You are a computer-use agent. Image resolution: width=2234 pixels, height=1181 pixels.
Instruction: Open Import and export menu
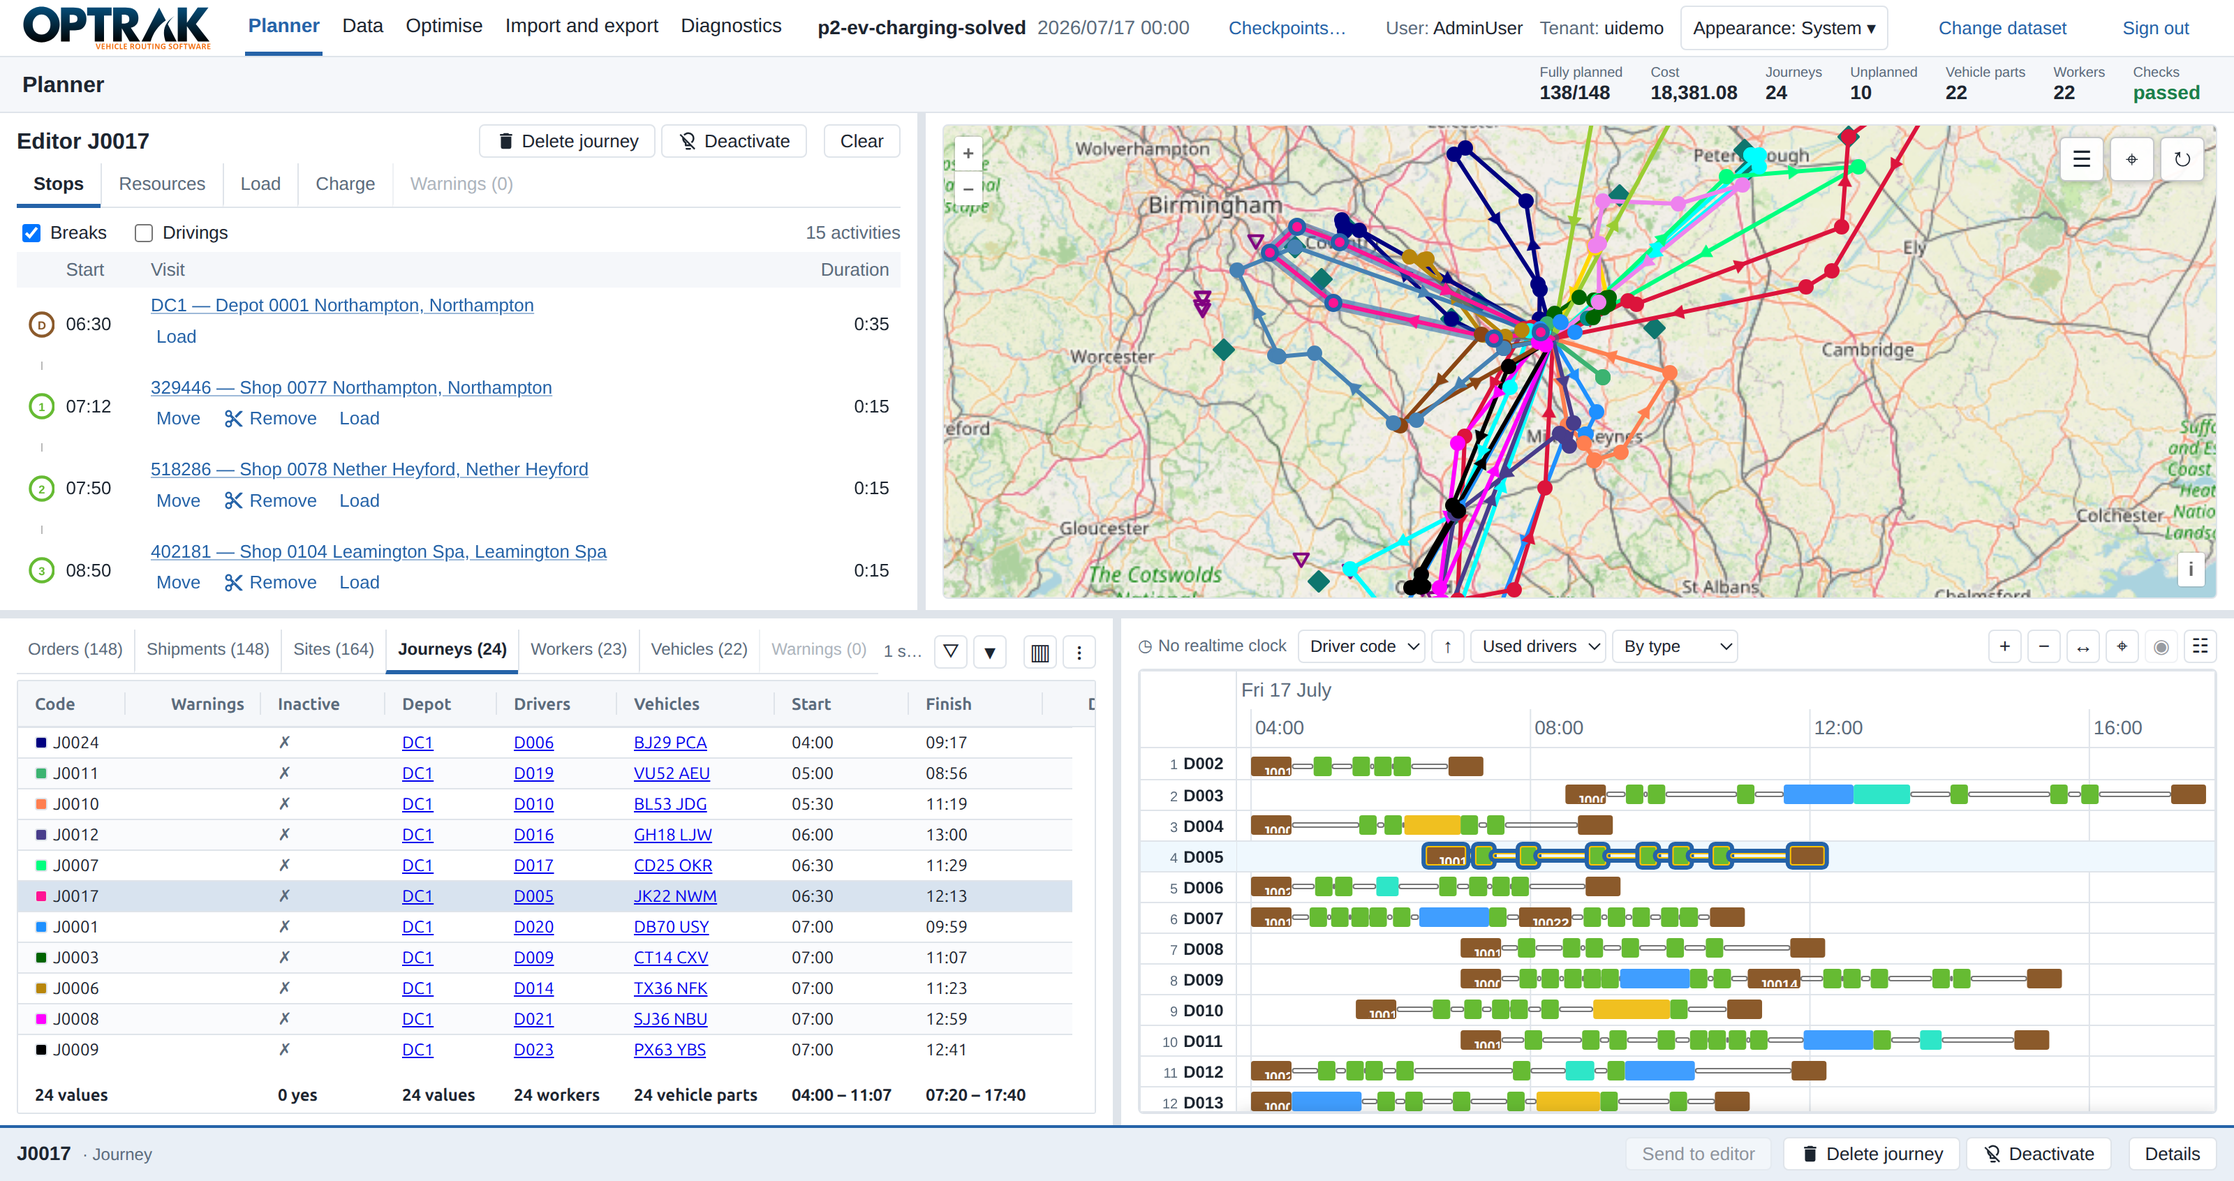581,26
